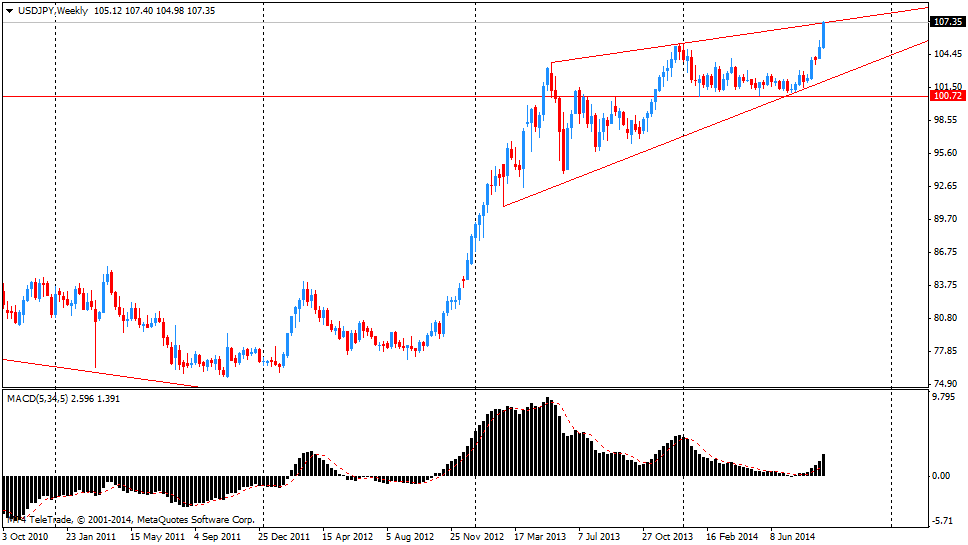The height and width of the screenshot is (545, 968).
Task: Click the 101.50 price axis label
Action: pyautogui.click(x=947, y=86)
